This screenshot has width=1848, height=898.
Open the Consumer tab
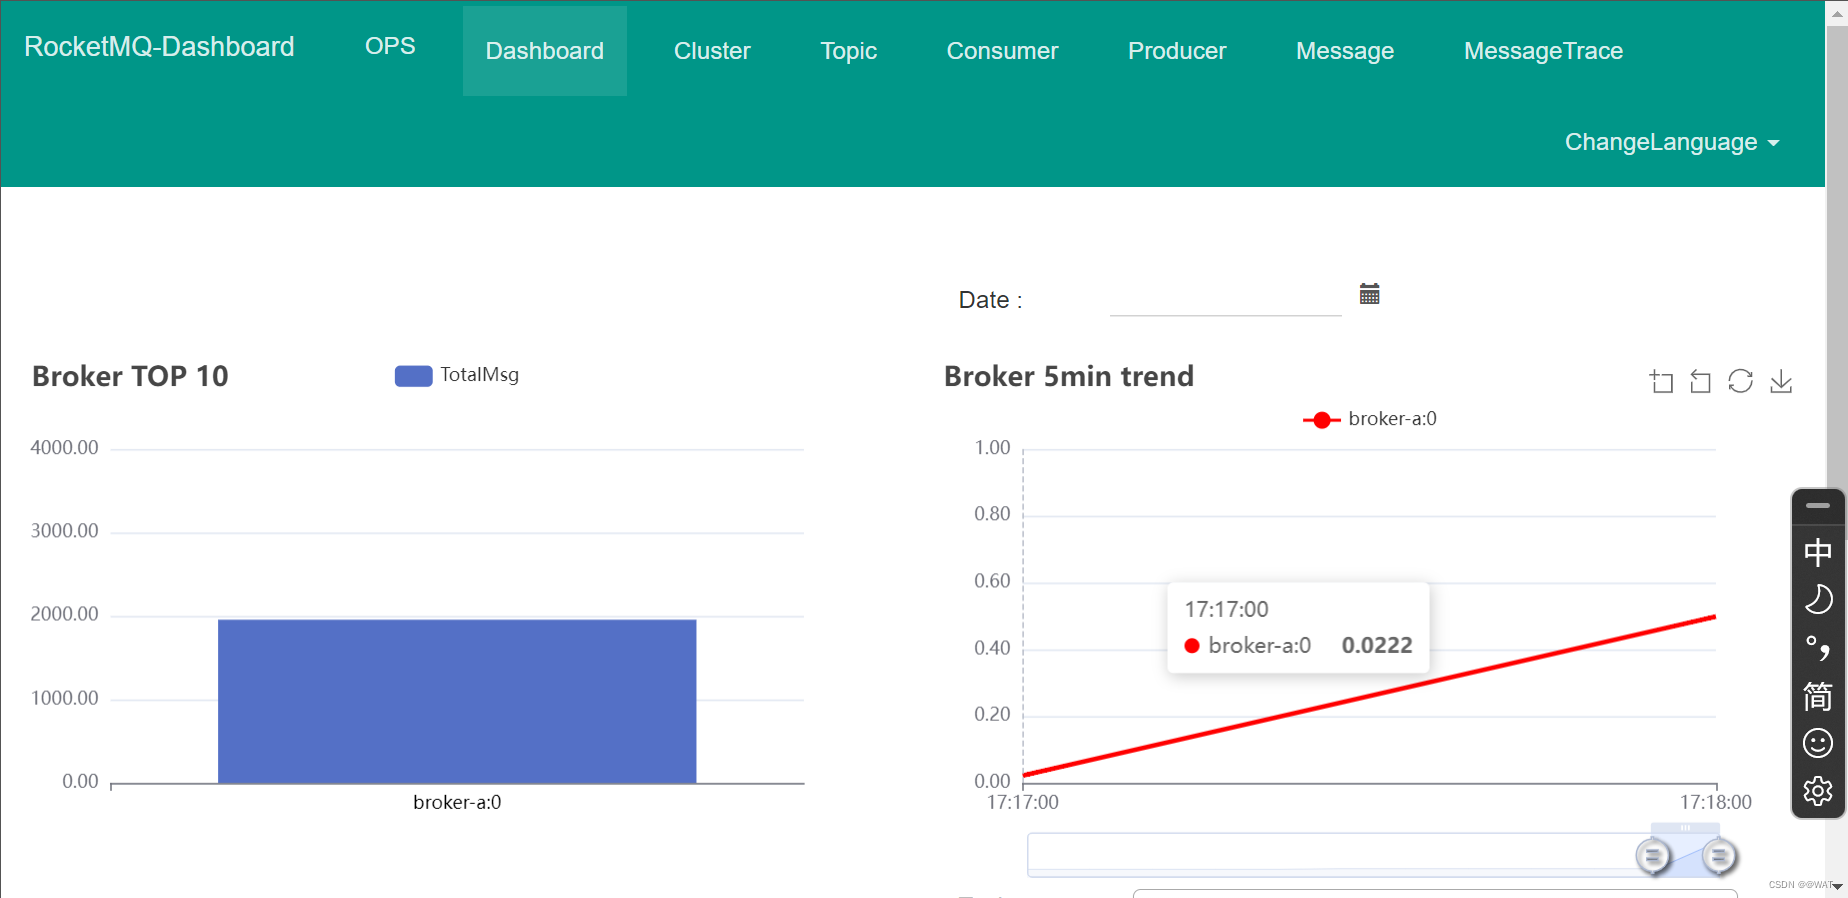(1002, 51)
